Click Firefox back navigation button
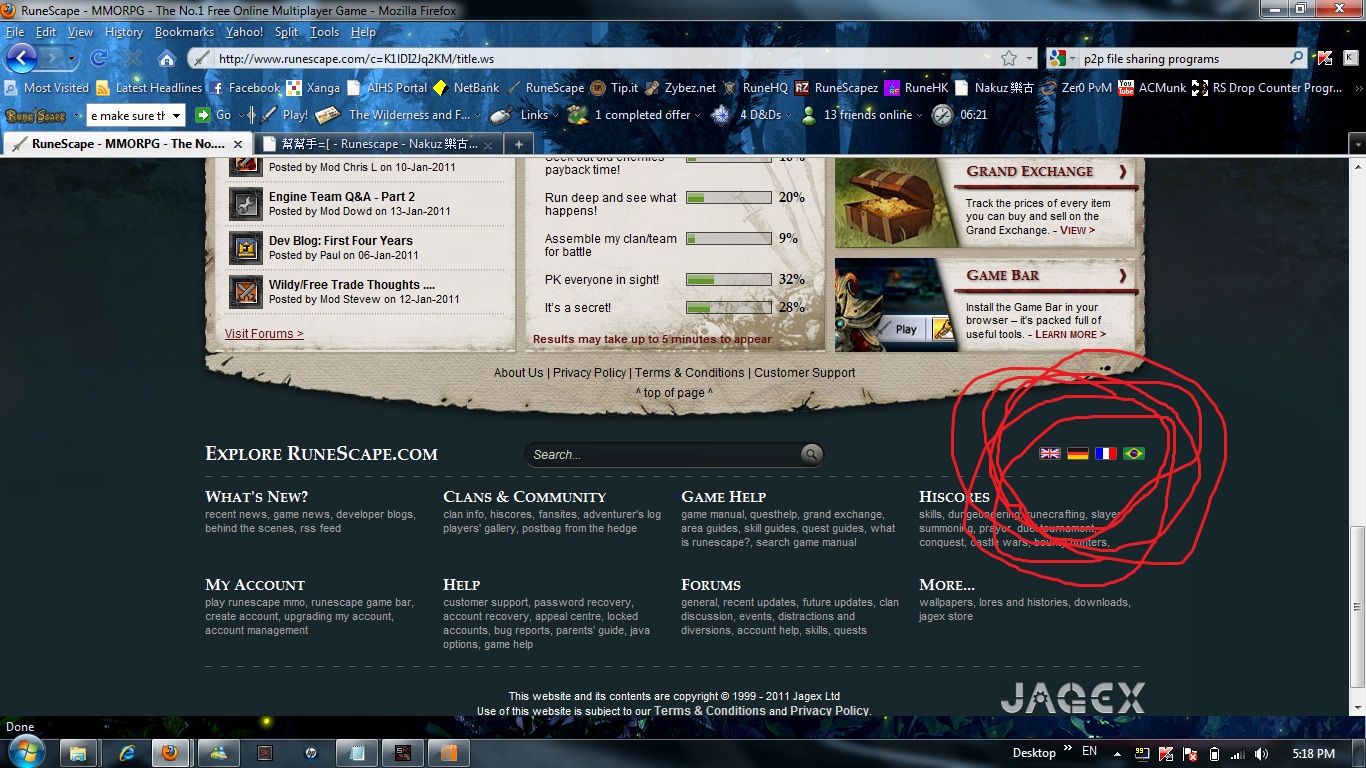Image resolution: width=1366 pixels, height=768 pixels. [x=22, y=58]
